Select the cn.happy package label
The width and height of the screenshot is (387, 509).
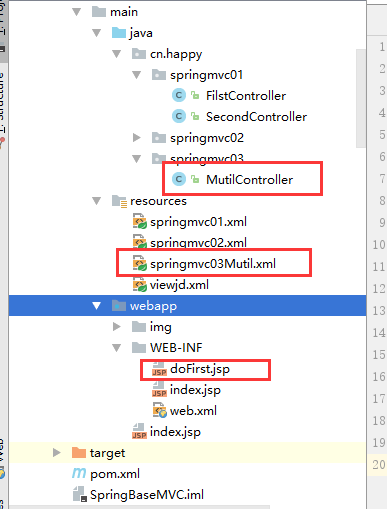[x=176, y=54]
